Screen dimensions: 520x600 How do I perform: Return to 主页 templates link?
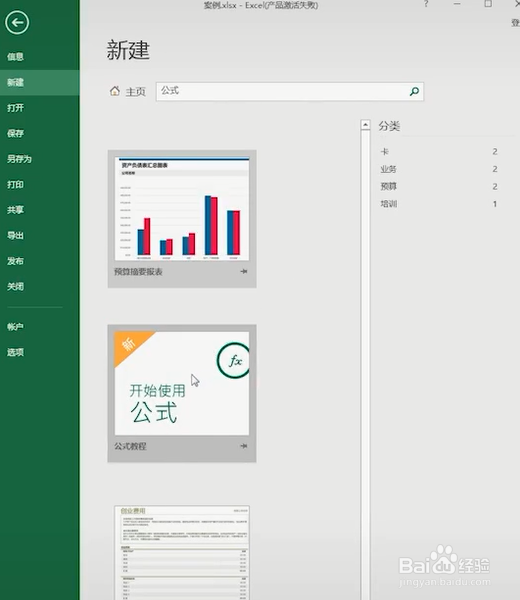pos(135,92)
